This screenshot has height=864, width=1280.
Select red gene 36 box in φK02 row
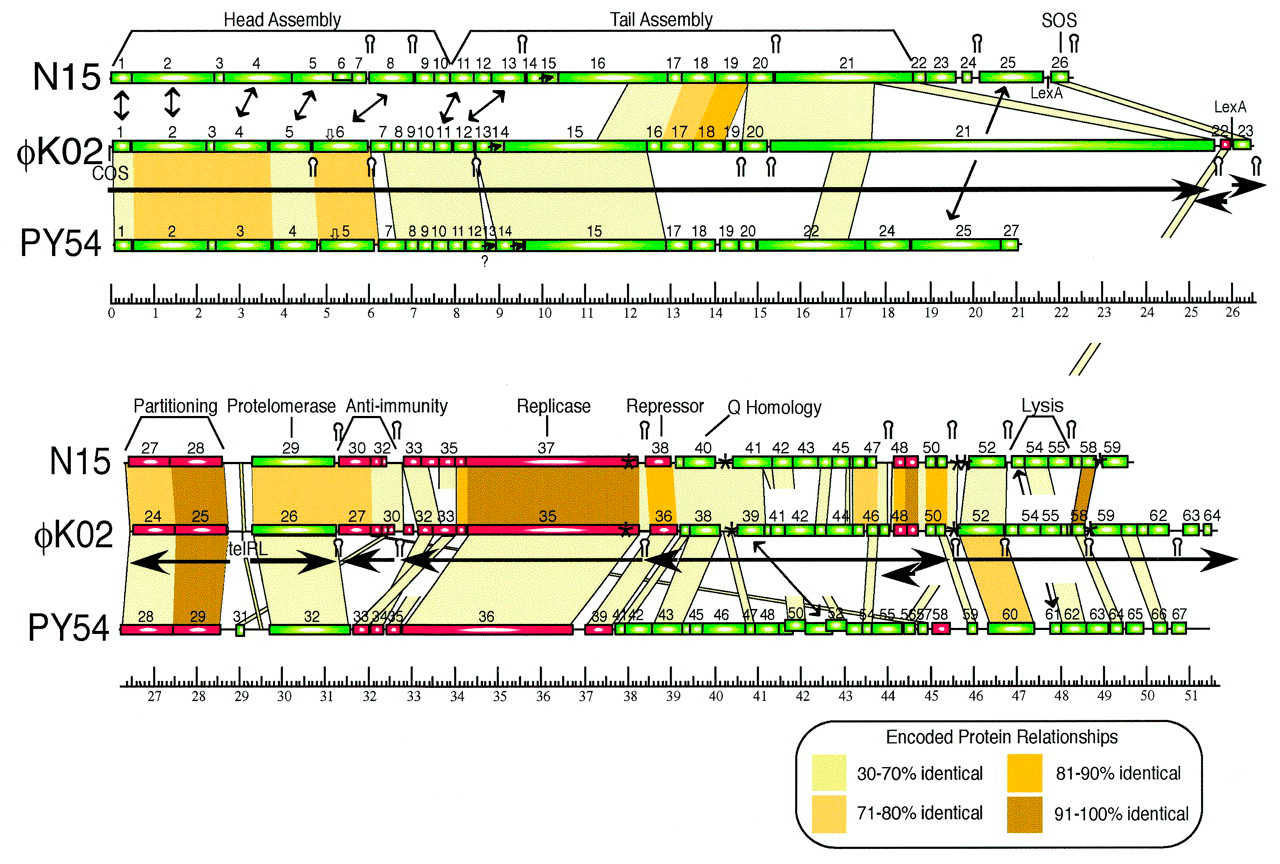pos(663,530)
